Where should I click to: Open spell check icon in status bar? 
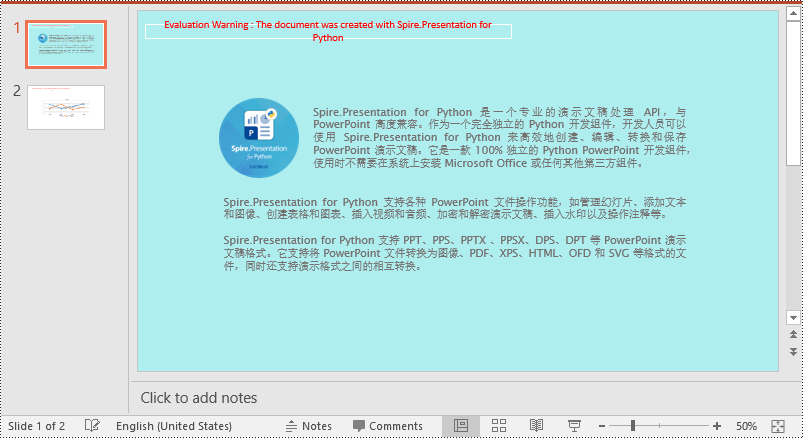click(x=92, y=426)
